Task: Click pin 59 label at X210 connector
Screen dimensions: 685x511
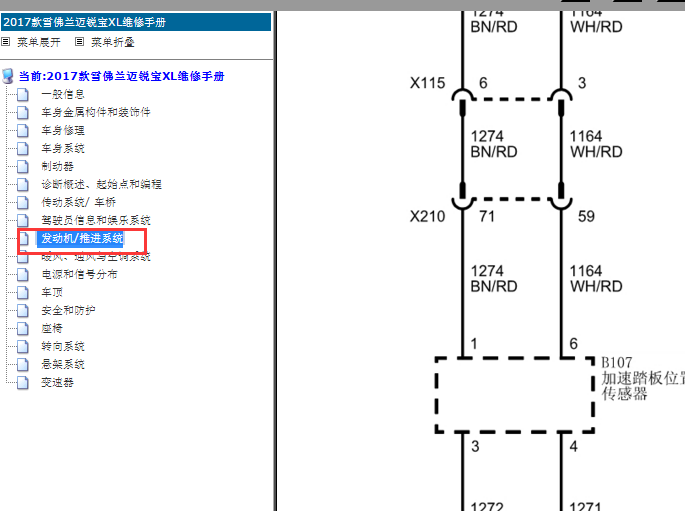Action: pyautogui.click(x=586, y=216)
